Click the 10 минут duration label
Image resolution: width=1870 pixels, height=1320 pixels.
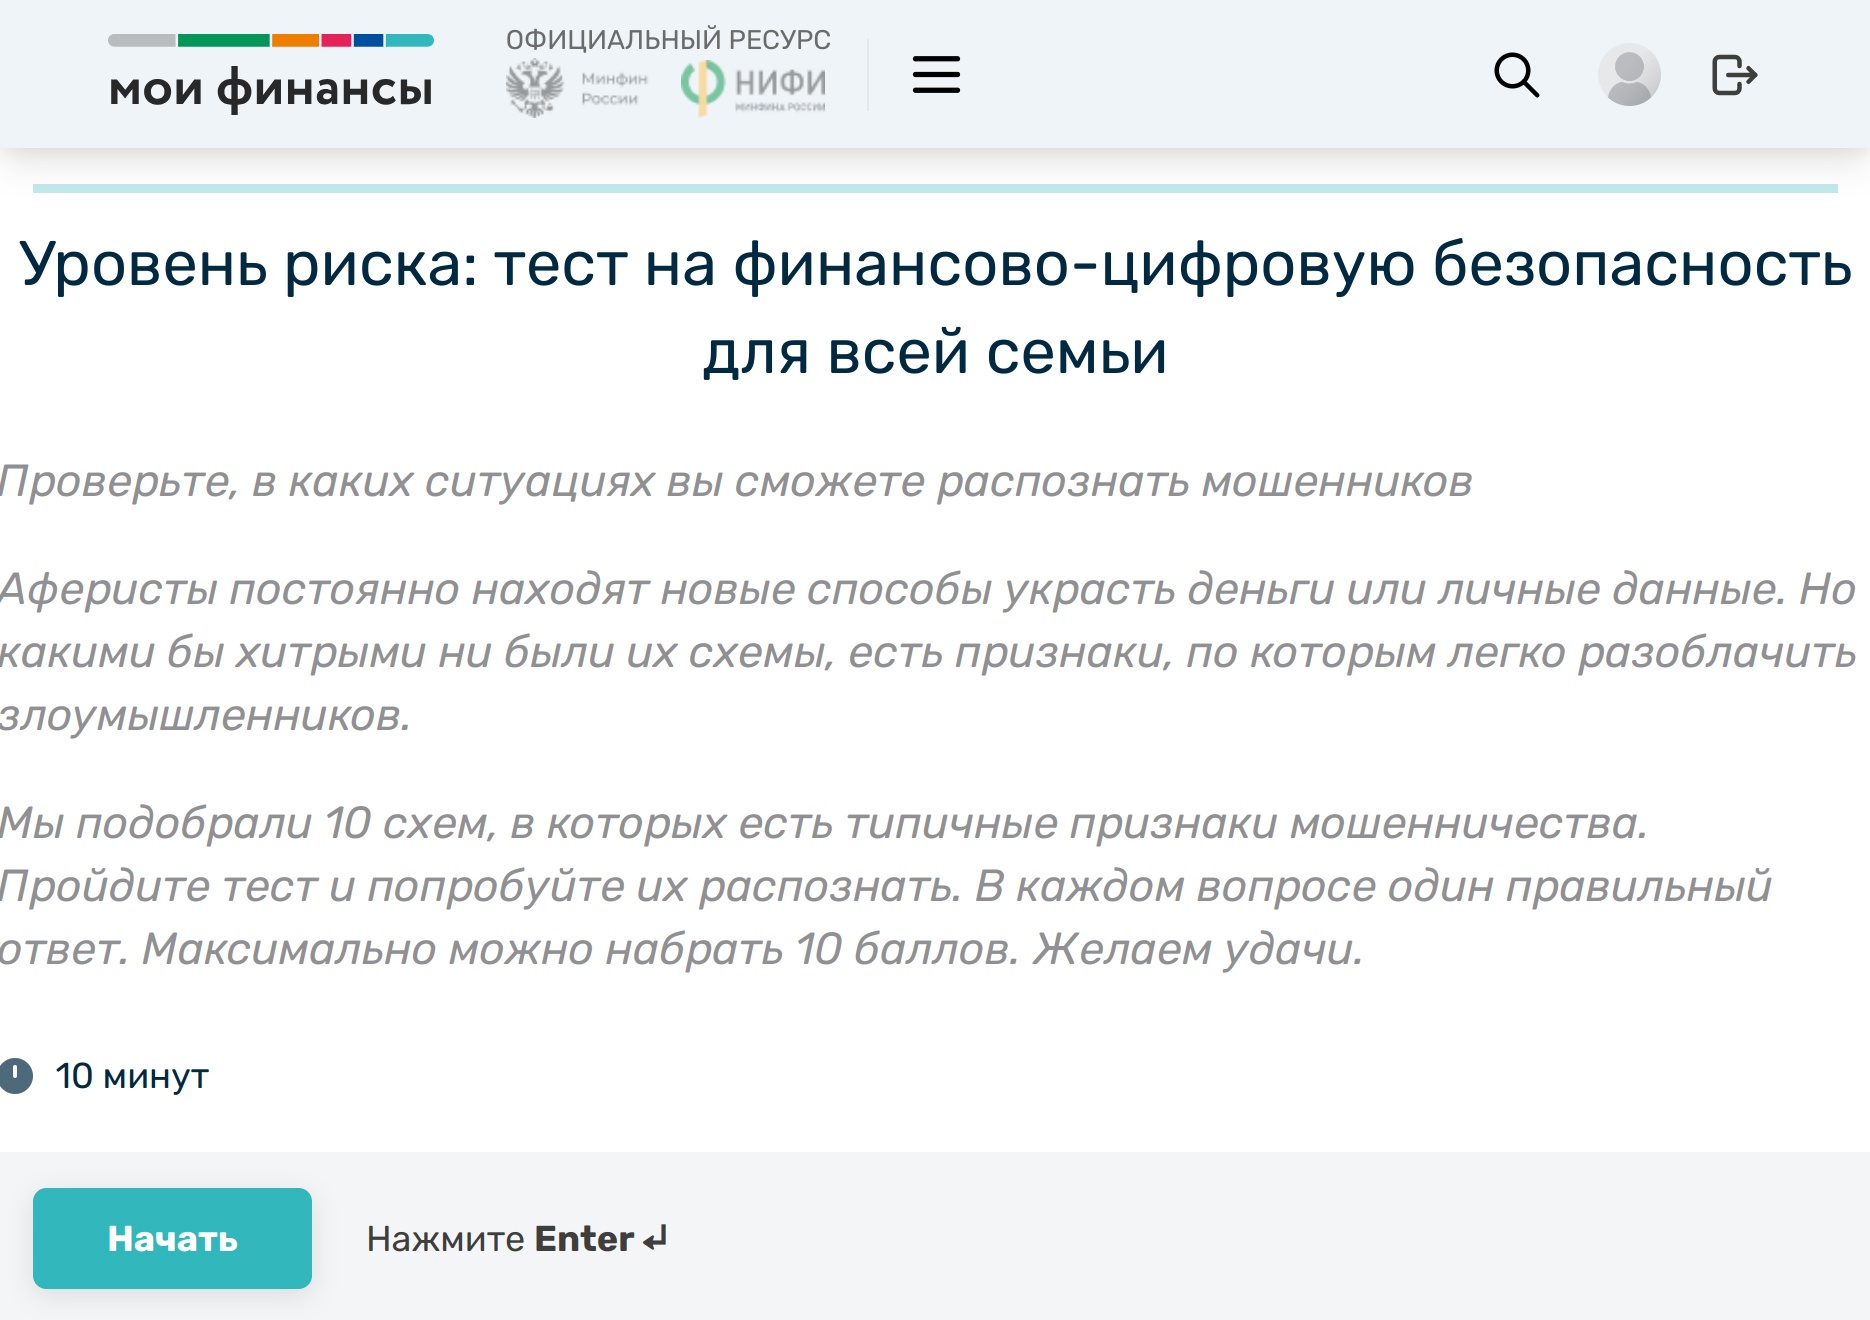[x=132, y=1076]
